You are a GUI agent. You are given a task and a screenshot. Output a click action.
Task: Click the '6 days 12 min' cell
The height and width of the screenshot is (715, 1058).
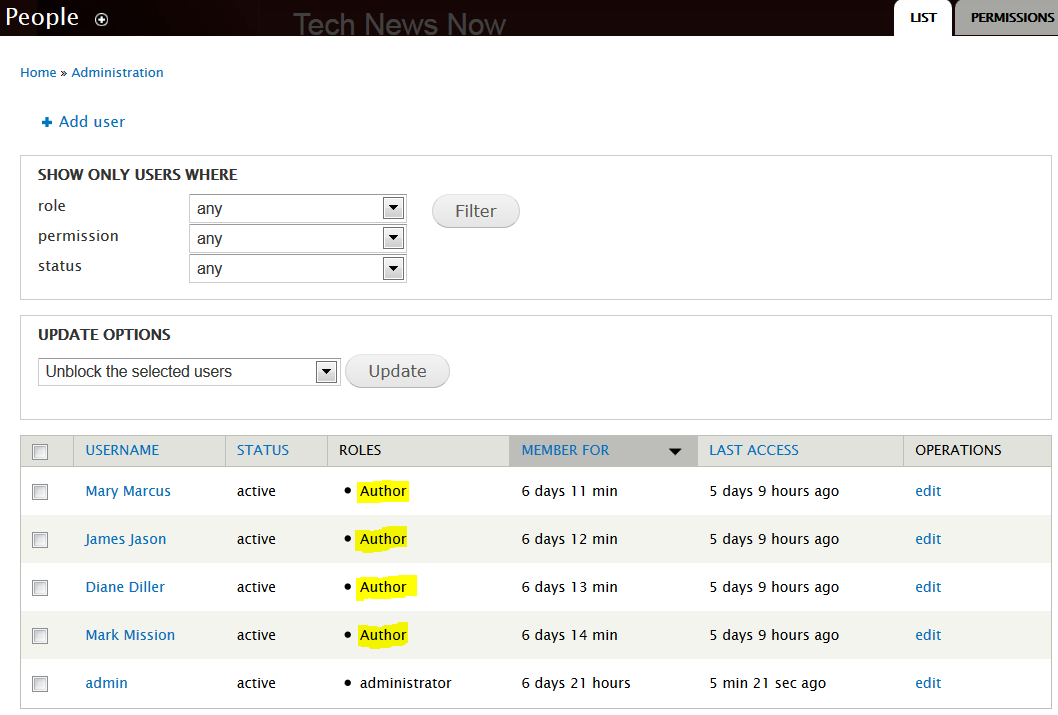click(569, 539)
